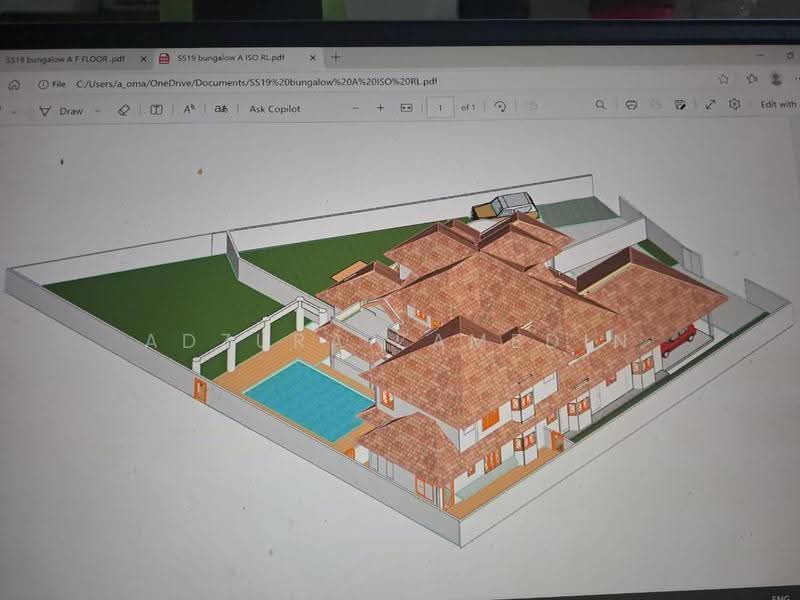This screenshot has width=800, height=600.
Task: Open the browser profile icon
Action: pos(776,79)
